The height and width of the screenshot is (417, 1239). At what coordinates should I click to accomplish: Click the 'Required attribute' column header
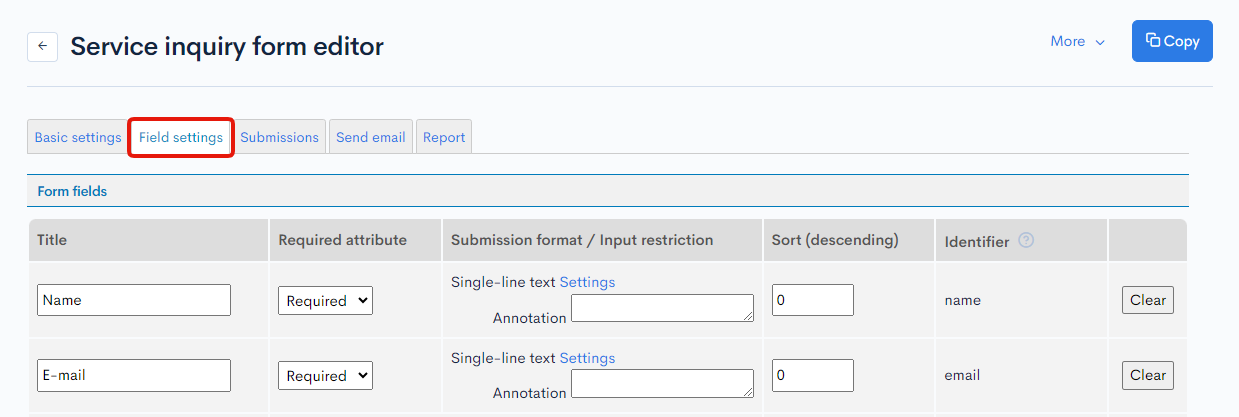pos(342,240)
